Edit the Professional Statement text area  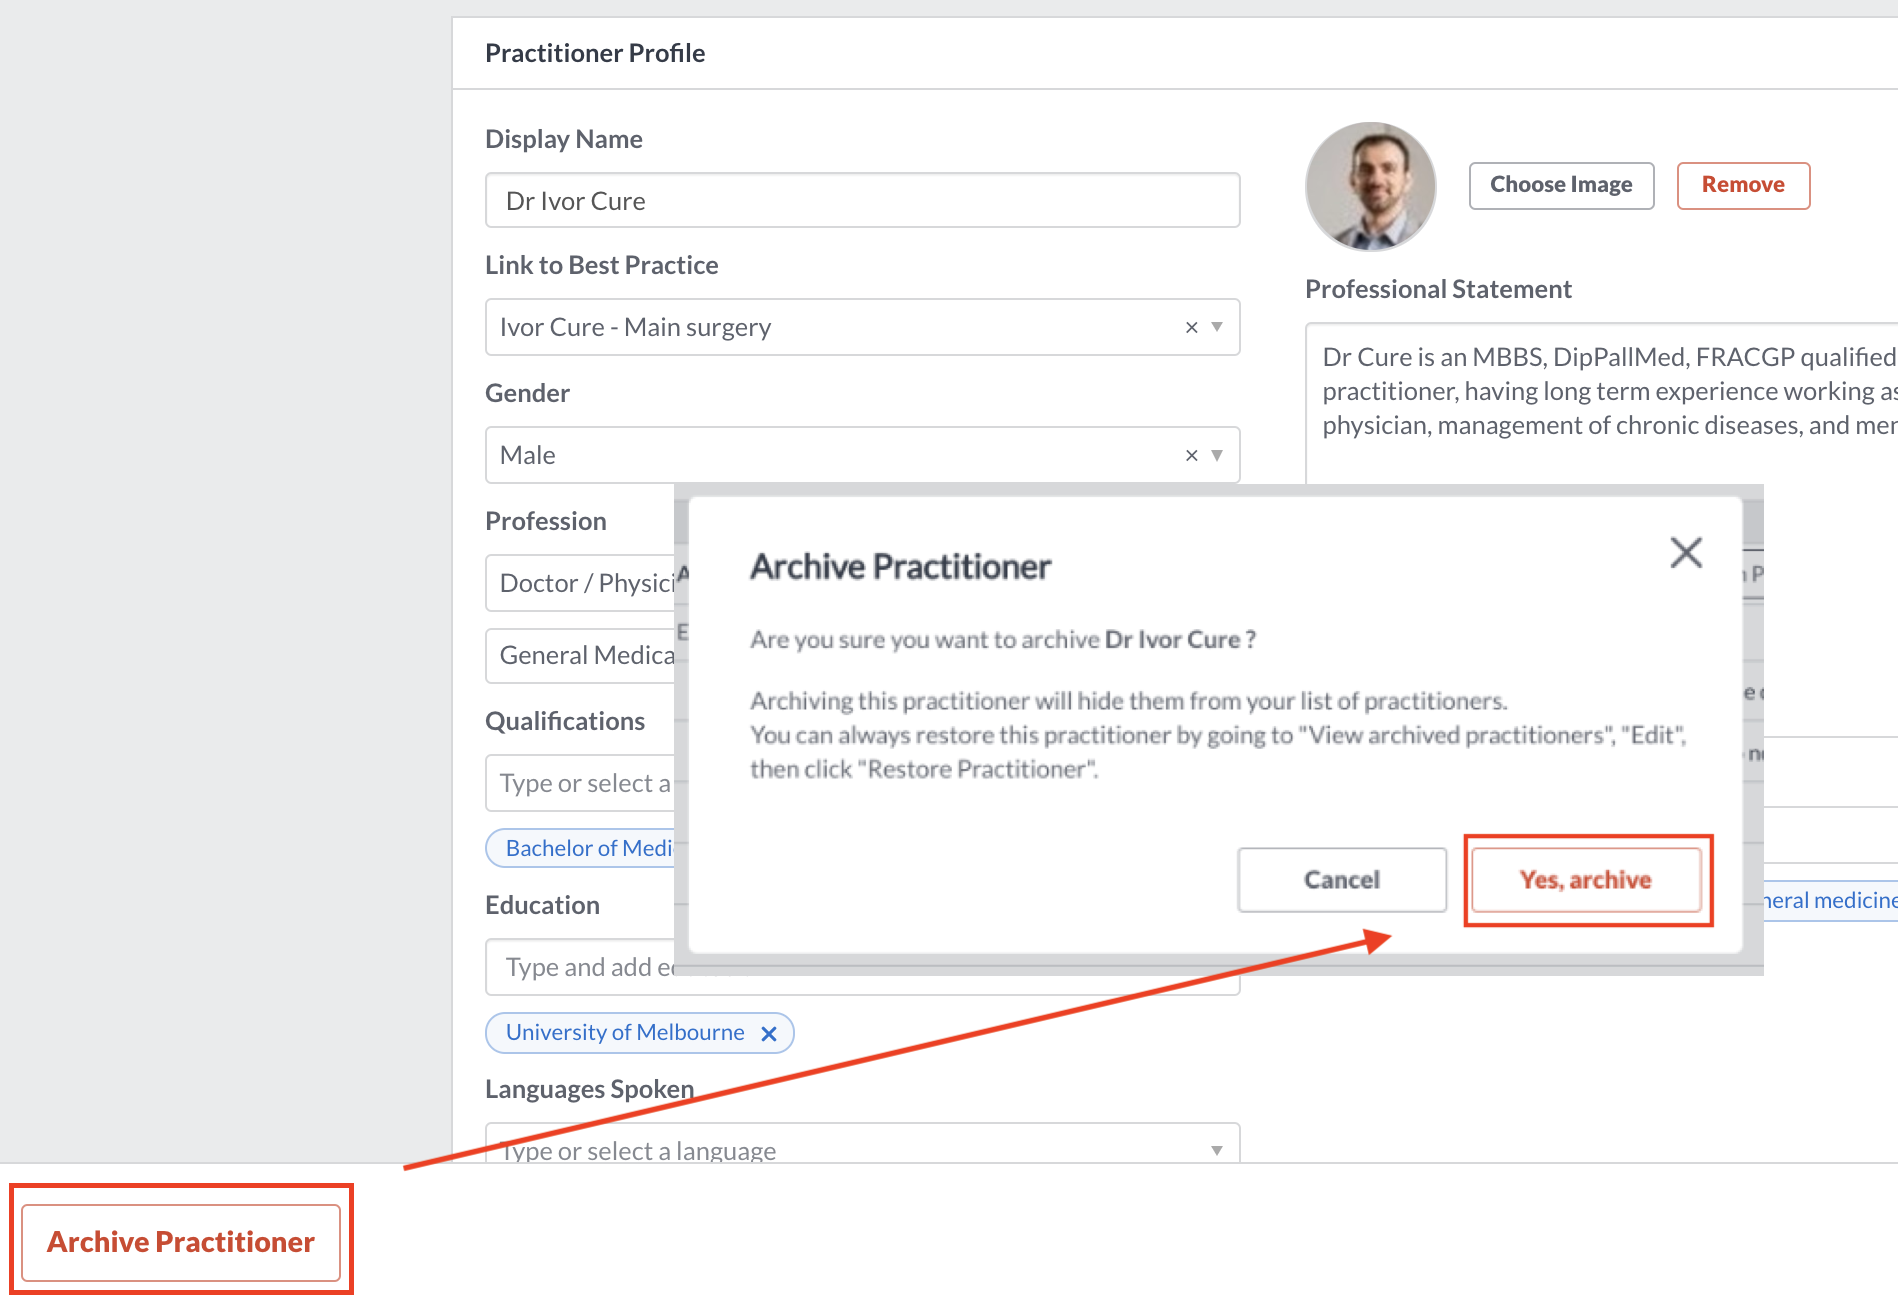1601,403
